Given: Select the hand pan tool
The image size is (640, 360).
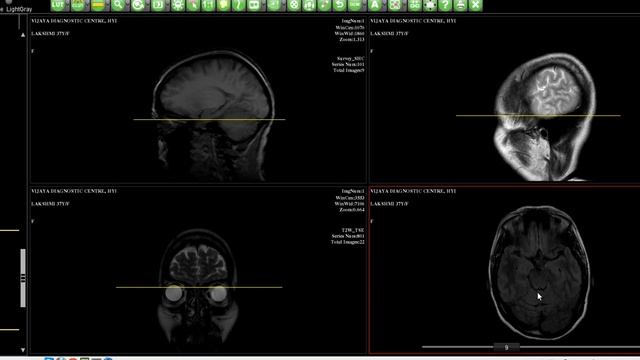Looking at the screenshot, I should coord(223,5).
